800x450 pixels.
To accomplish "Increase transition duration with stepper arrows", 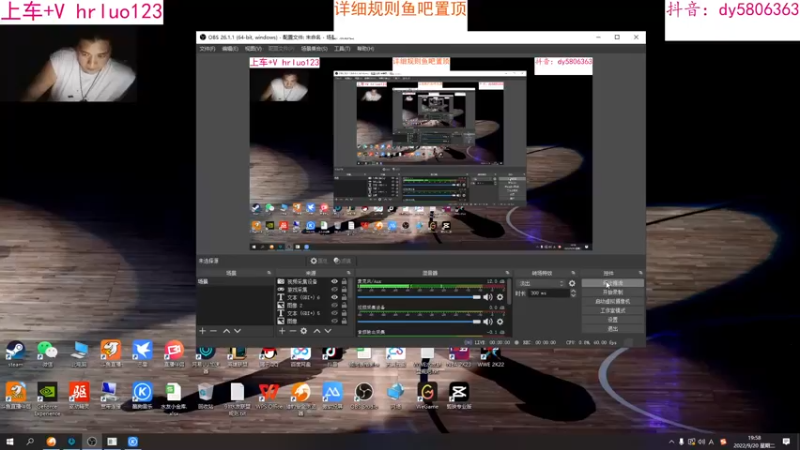I will tap(573, 292).
